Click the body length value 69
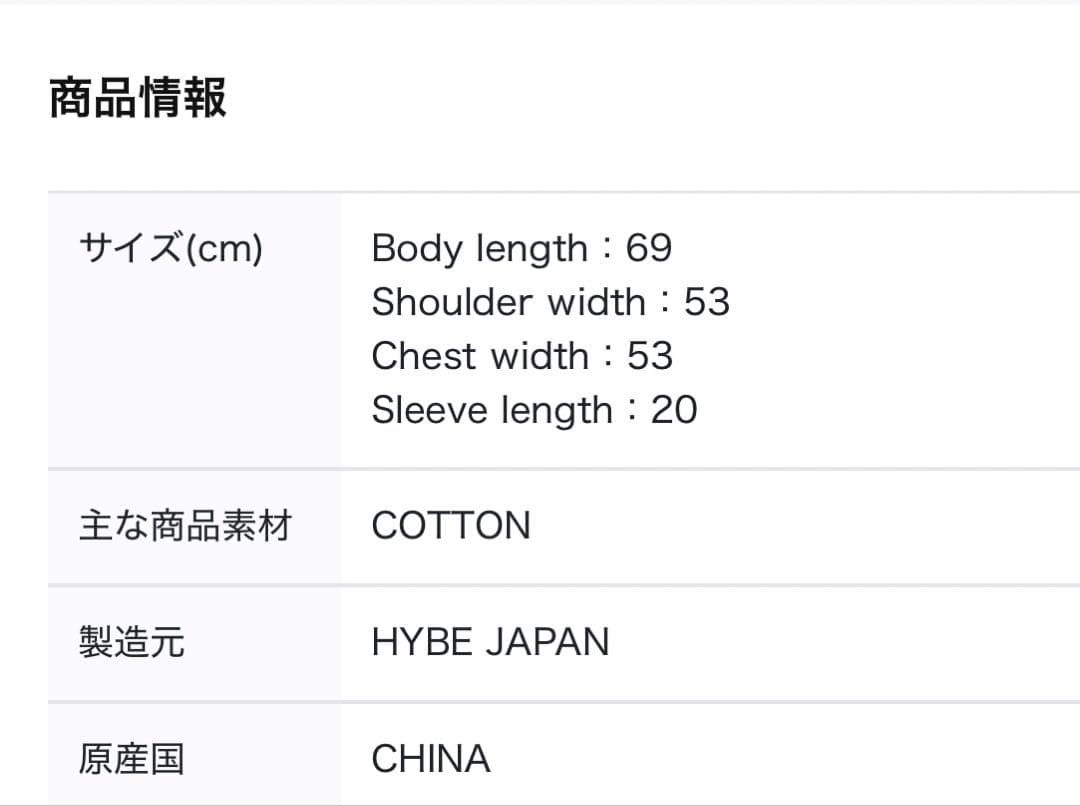Screen dimensions: 1080x806 tap(649, 248)
